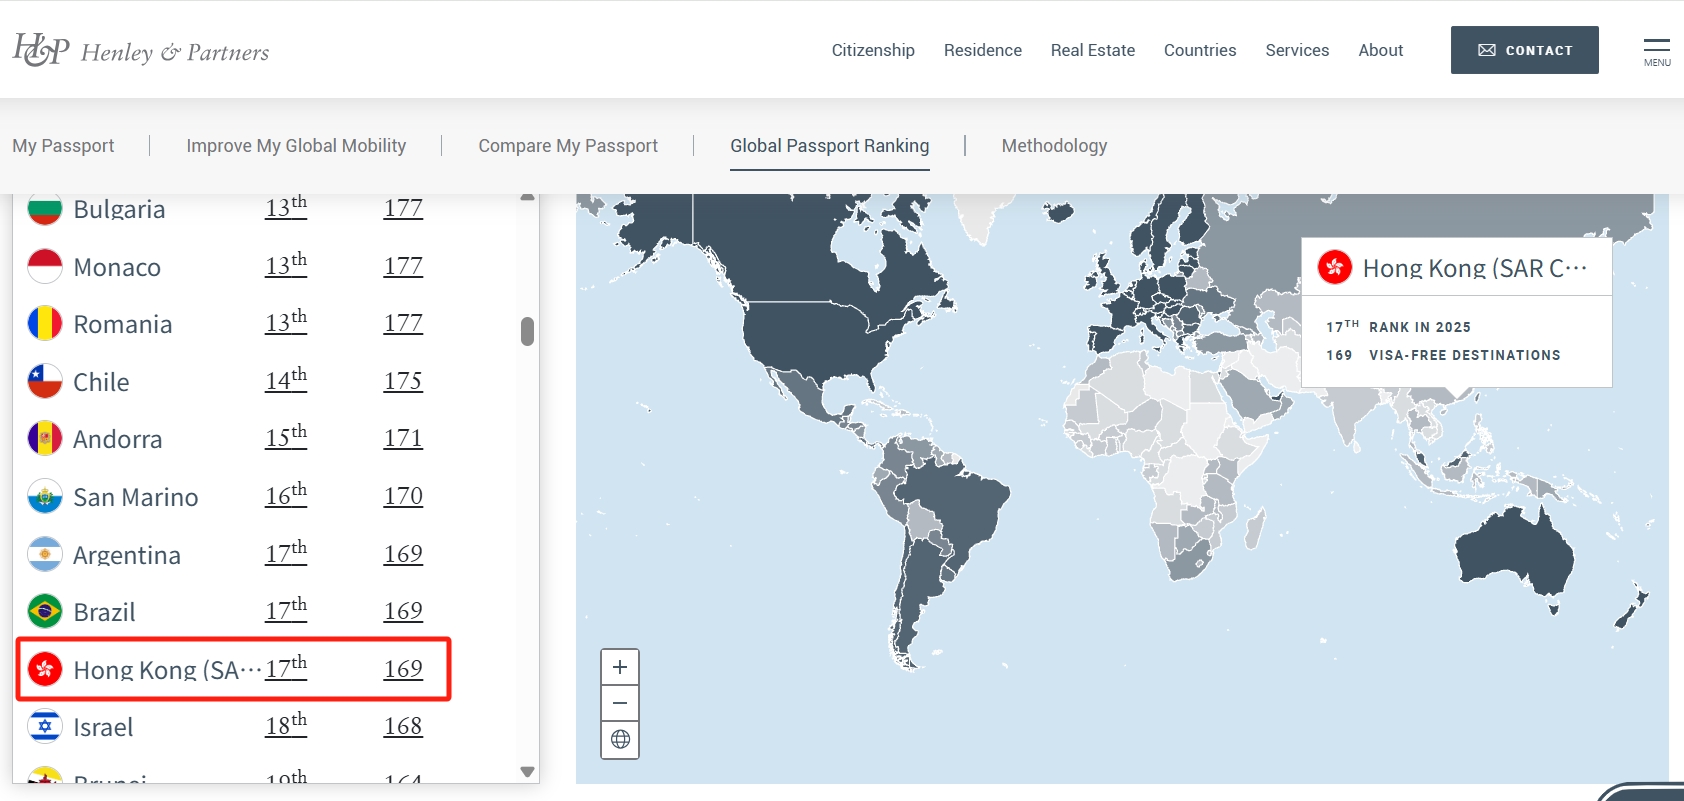Click the Henley & Partners logo
Image resolution: width=1684 pixels, height=801 pixels.
pyautogui.click(x=141, y=50)
